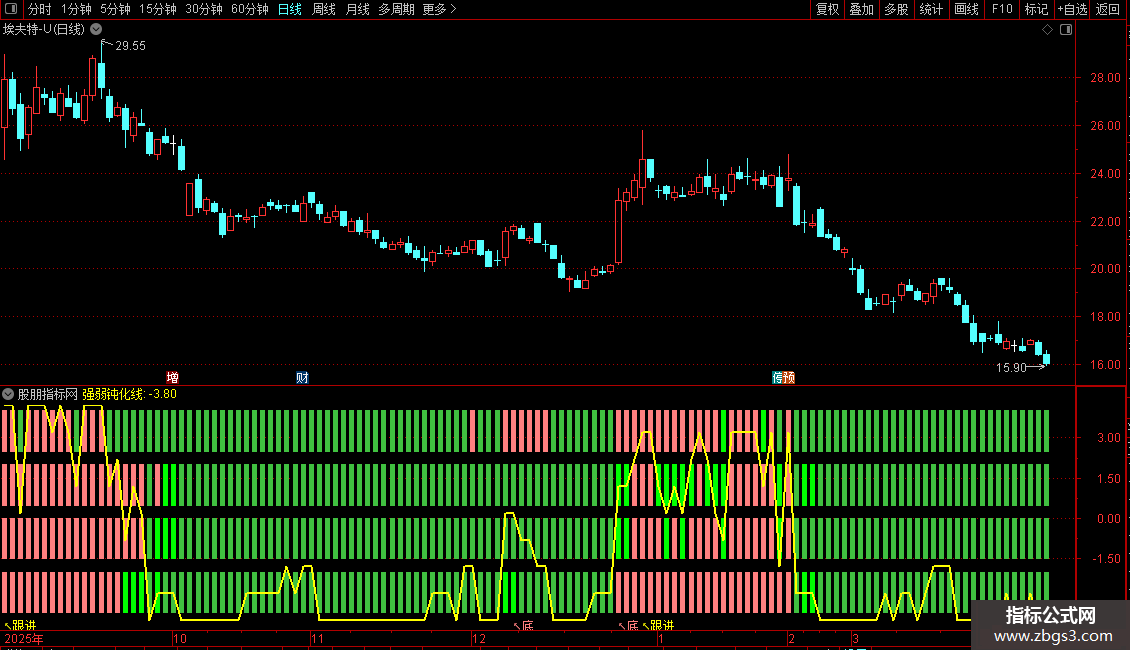The height and width of the screenshot is (650, 1130).
Task: Expand the 更多 periods menu
Action: coord(439,9)
